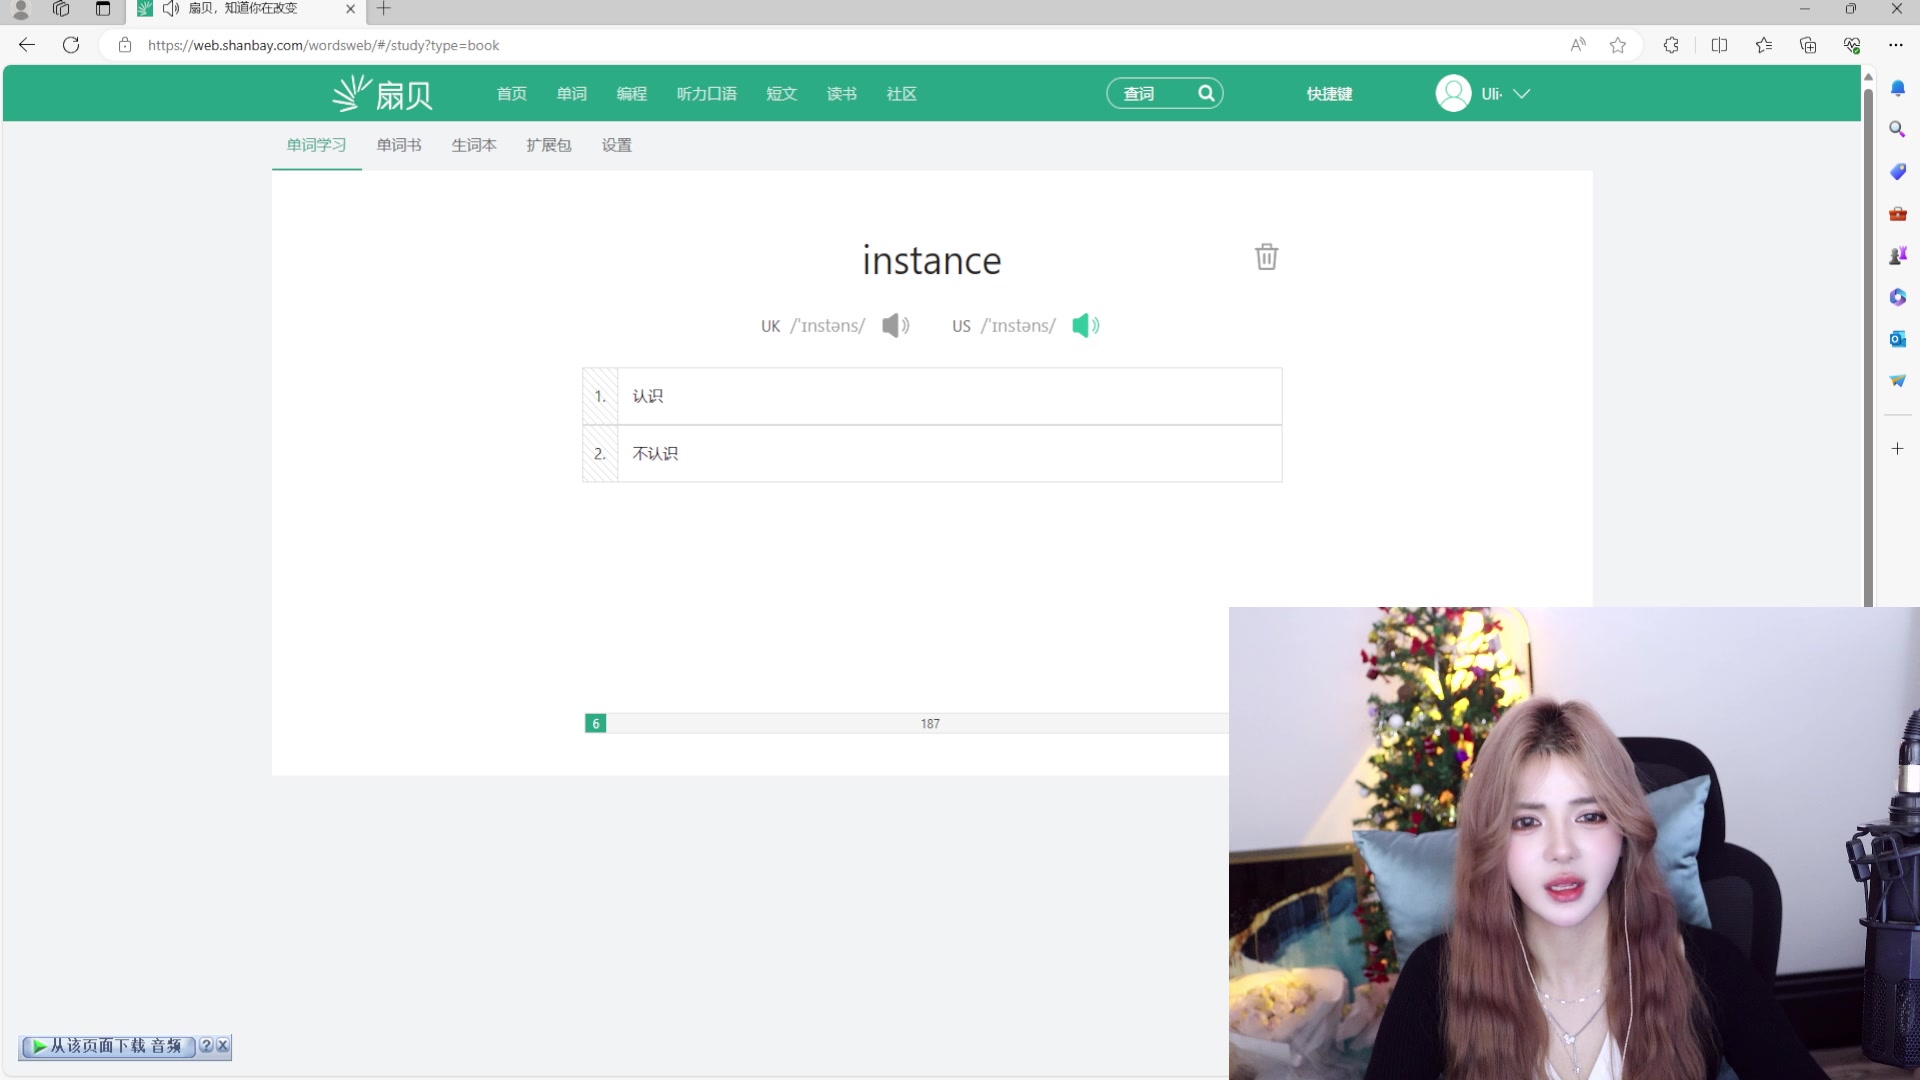The width and height of the screenshot is (1920, 1080).
Task: Open help on the download audio bar
Action: point(206,1046)
